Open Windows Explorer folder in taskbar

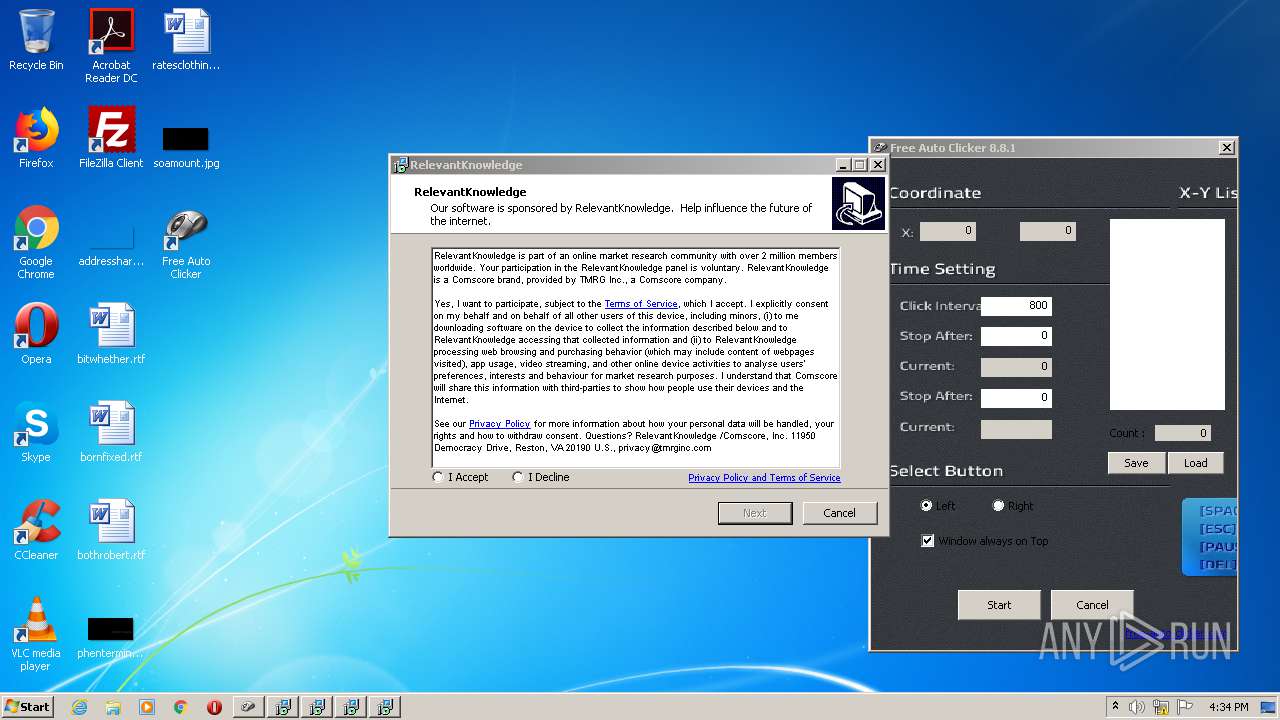pyautogui.click(x=113, y=707)
